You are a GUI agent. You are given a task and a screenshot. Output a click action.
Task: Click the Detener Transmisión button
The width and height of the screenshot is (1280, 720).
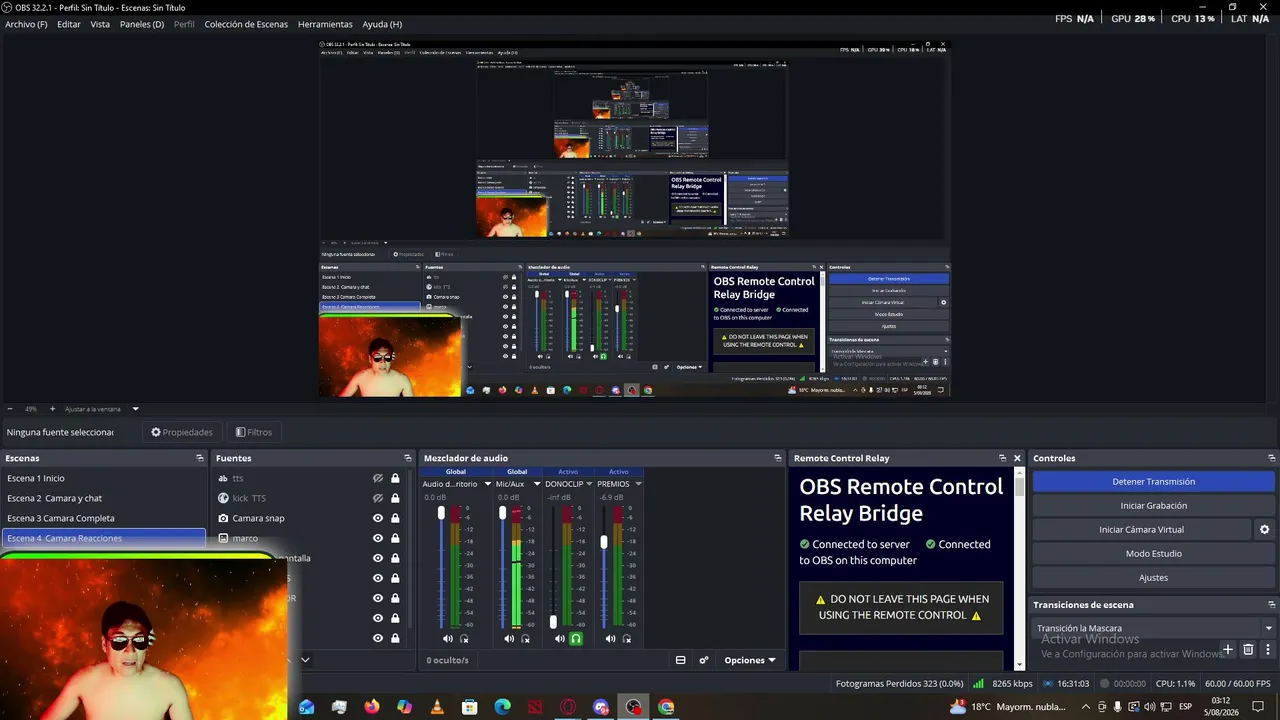(1154, 482)
